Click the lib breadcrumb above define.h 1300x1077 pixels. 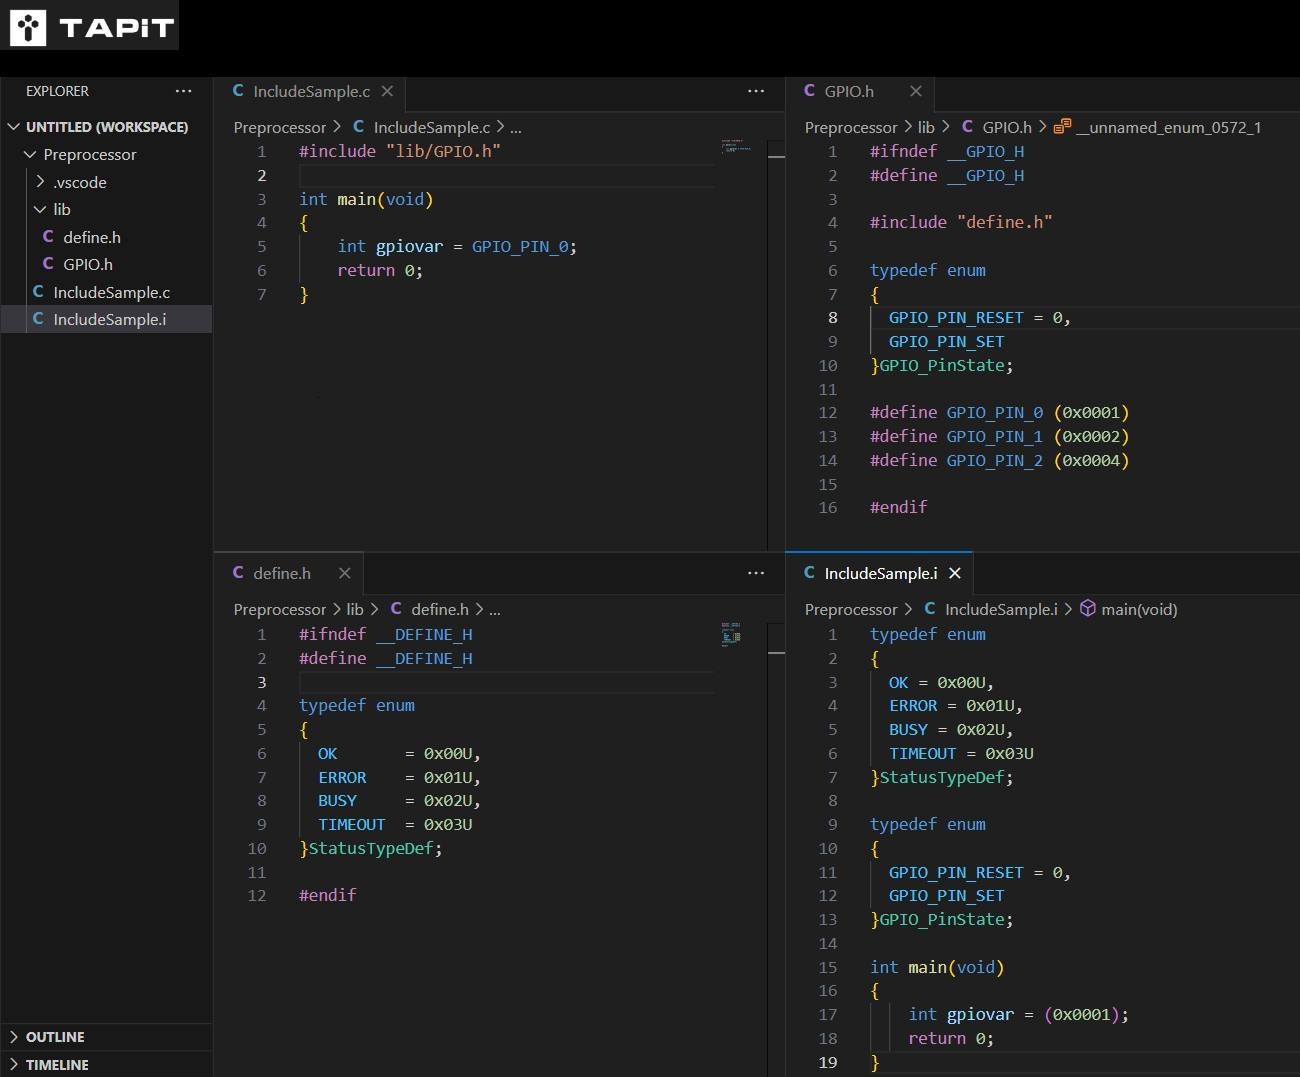point(355,609)
